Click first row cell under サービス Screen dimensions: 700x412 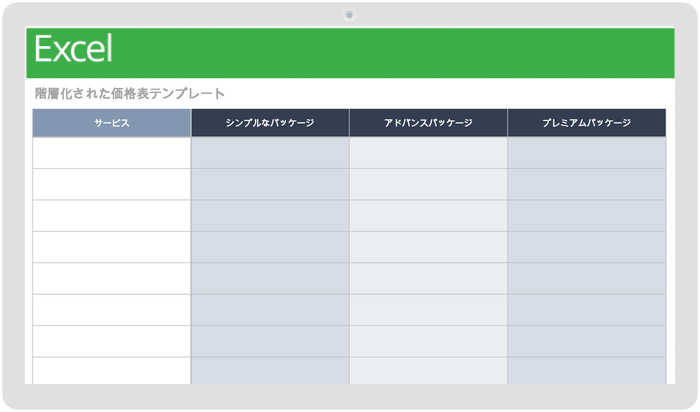111,153
